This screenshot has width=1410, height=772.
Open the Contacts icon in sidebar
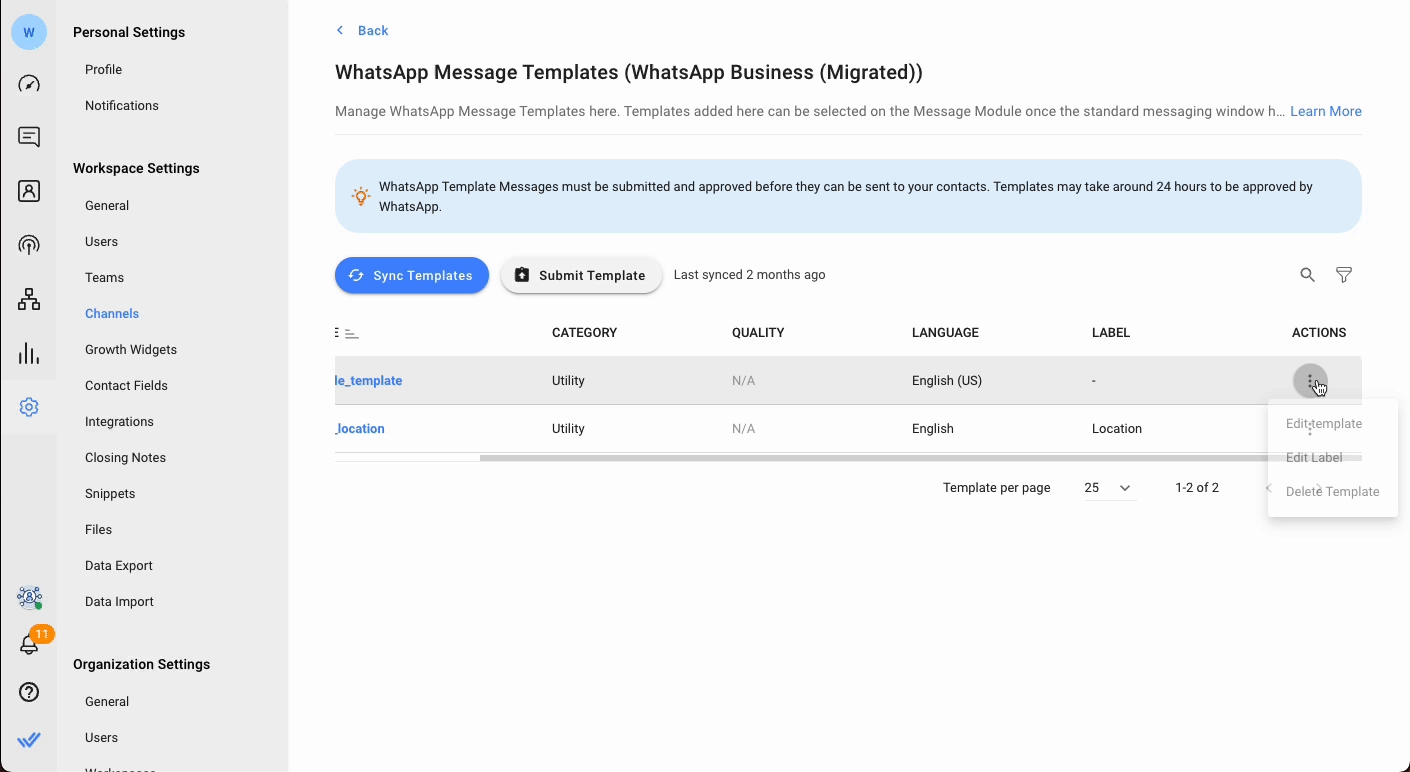tap(29, 191)
